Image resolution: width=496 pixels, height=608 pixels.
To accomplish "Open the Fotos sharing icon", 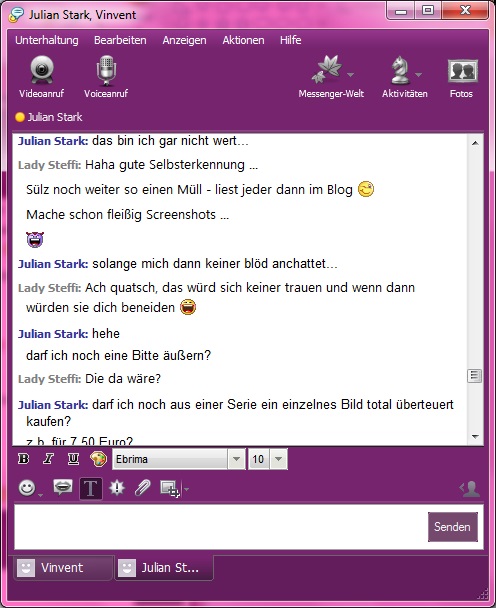I will pyautogui.click(x=463, y=71).
